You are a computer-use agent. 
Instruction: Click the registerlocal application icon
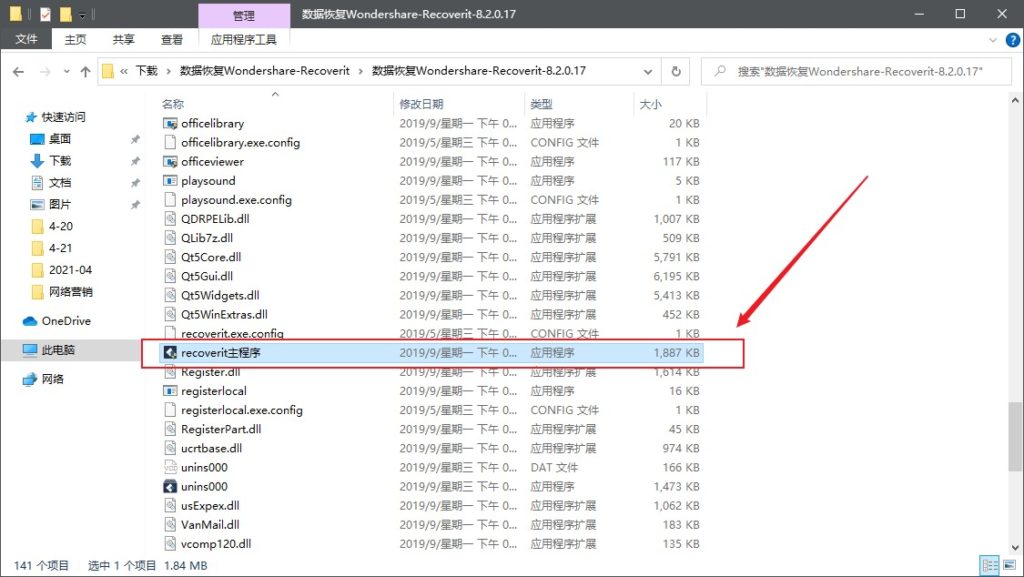170,391
